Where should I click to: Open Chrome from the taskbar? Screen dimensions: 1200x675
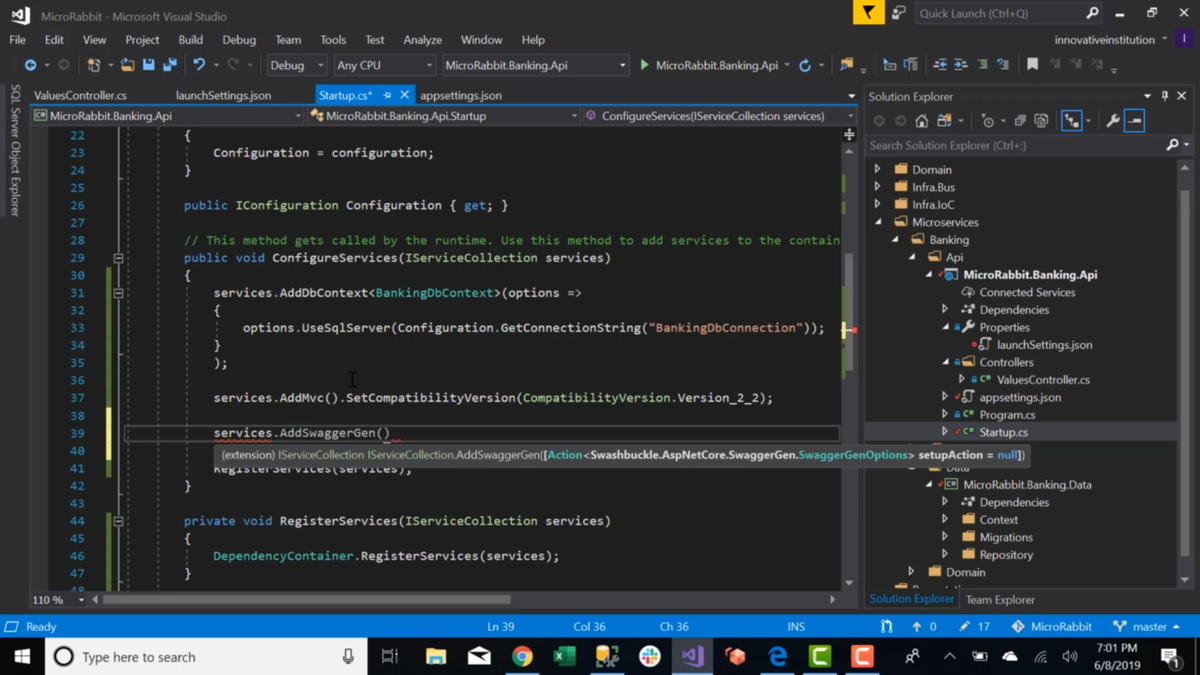click(522, 657)
